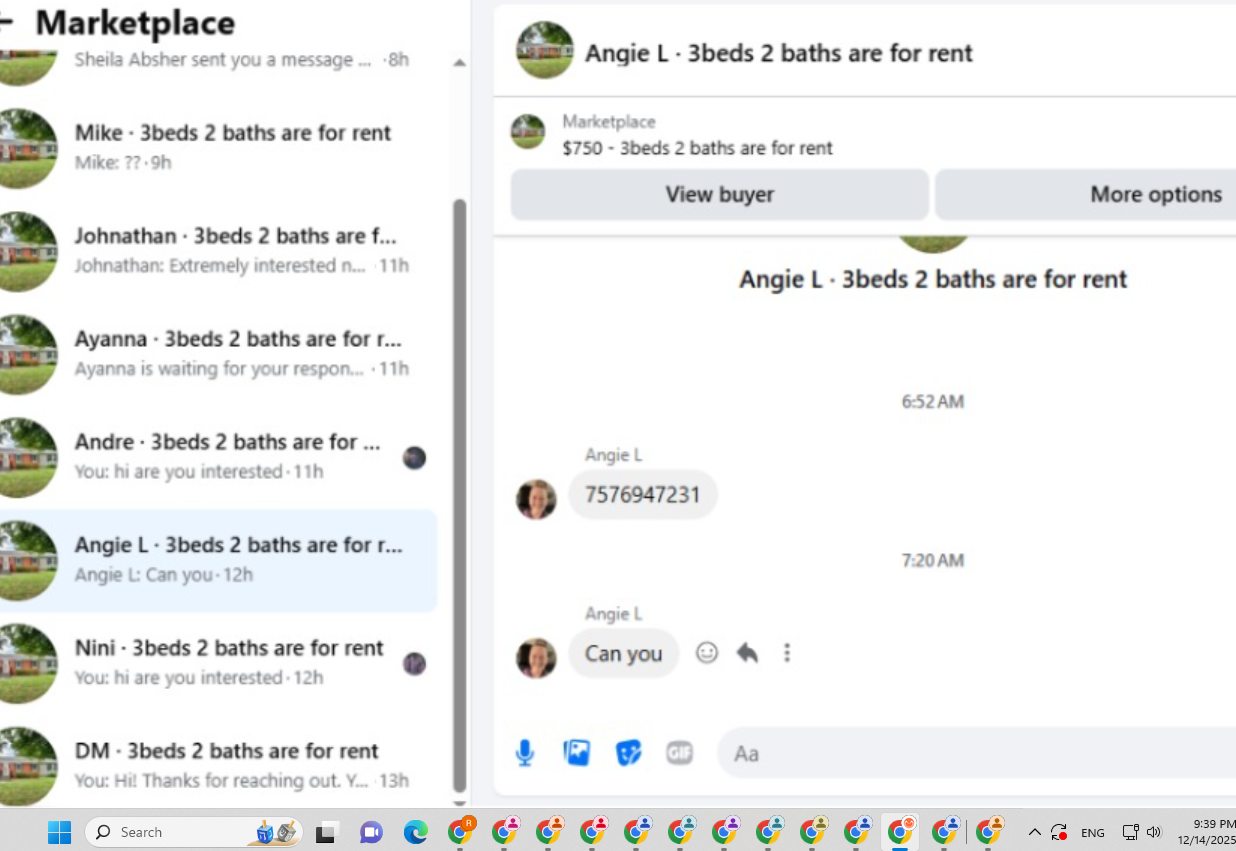Switch input language via ENG indicator

pyautogui.click(x=1093, y=833)
